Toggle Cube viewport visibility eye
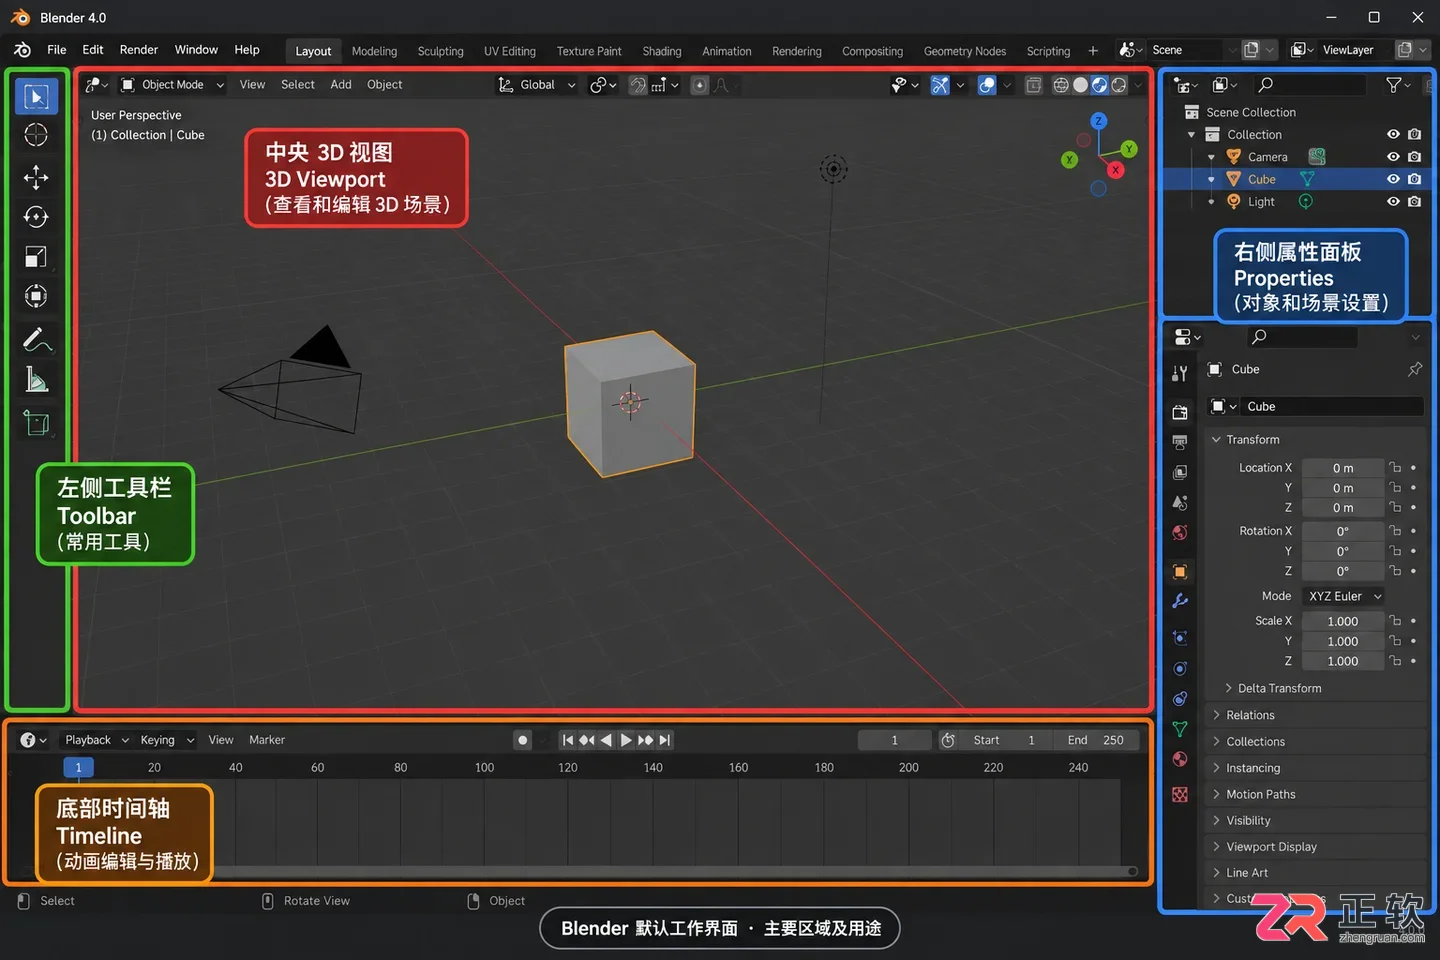 (1393, 179)
